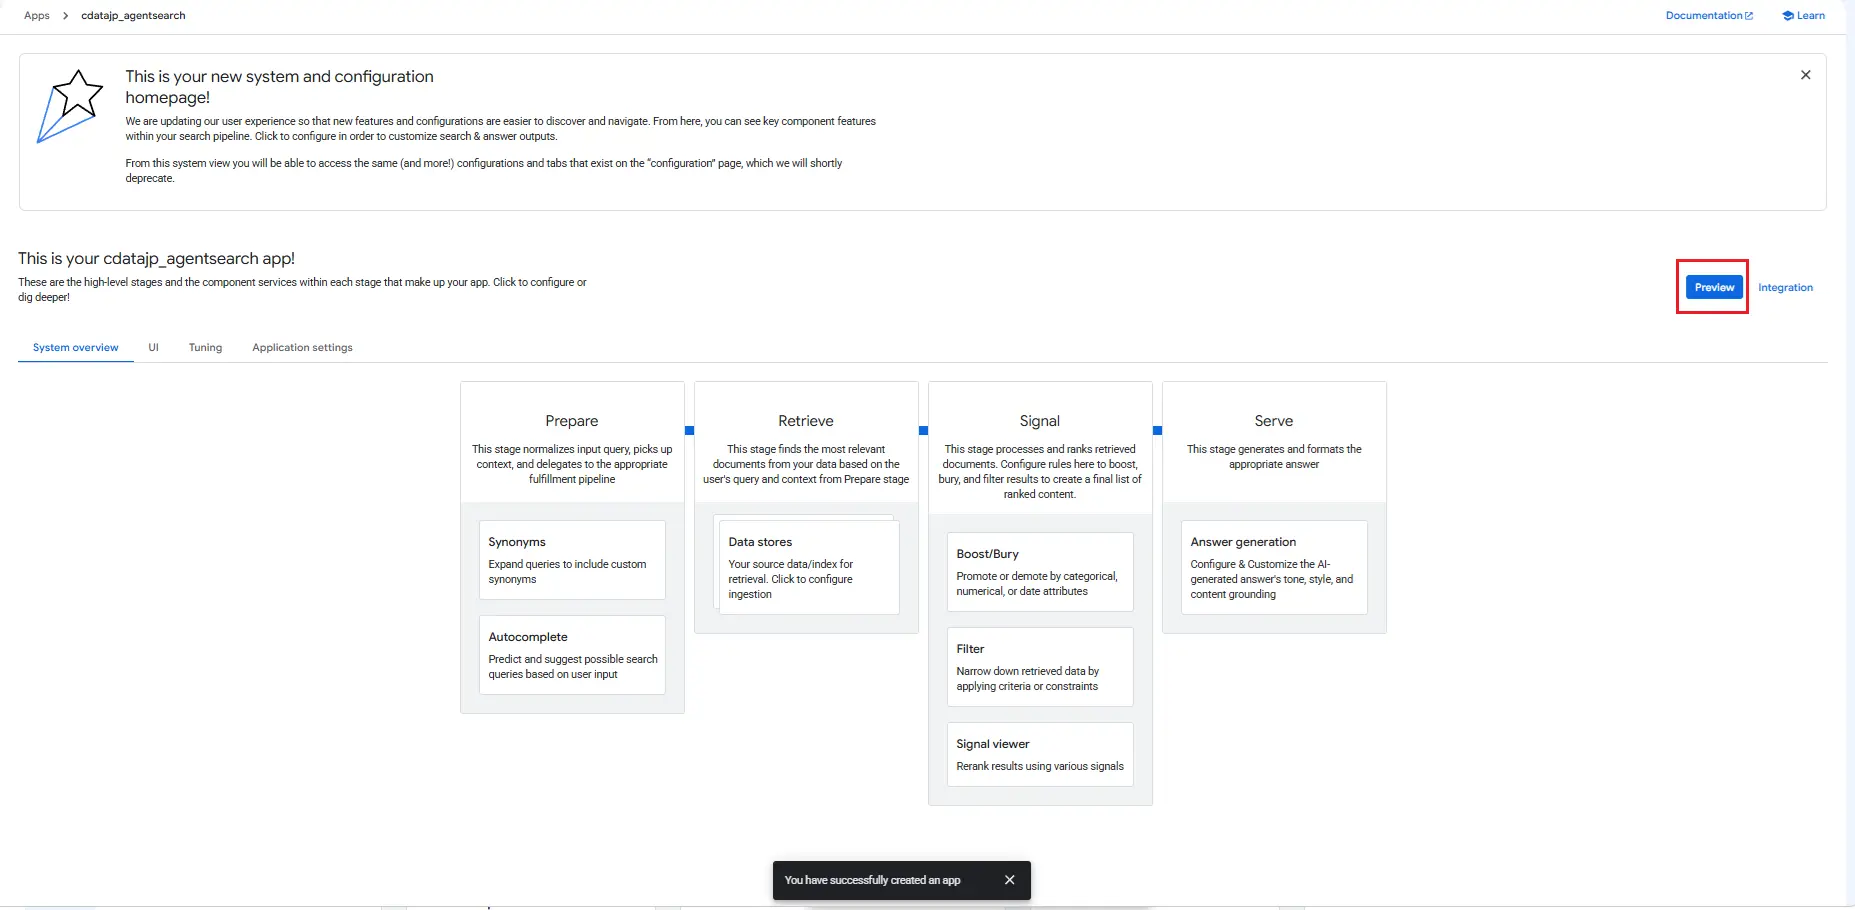Open the Boost/Bury component card
Viewport: 1855px width, 910px height.
coord(1040,572)
